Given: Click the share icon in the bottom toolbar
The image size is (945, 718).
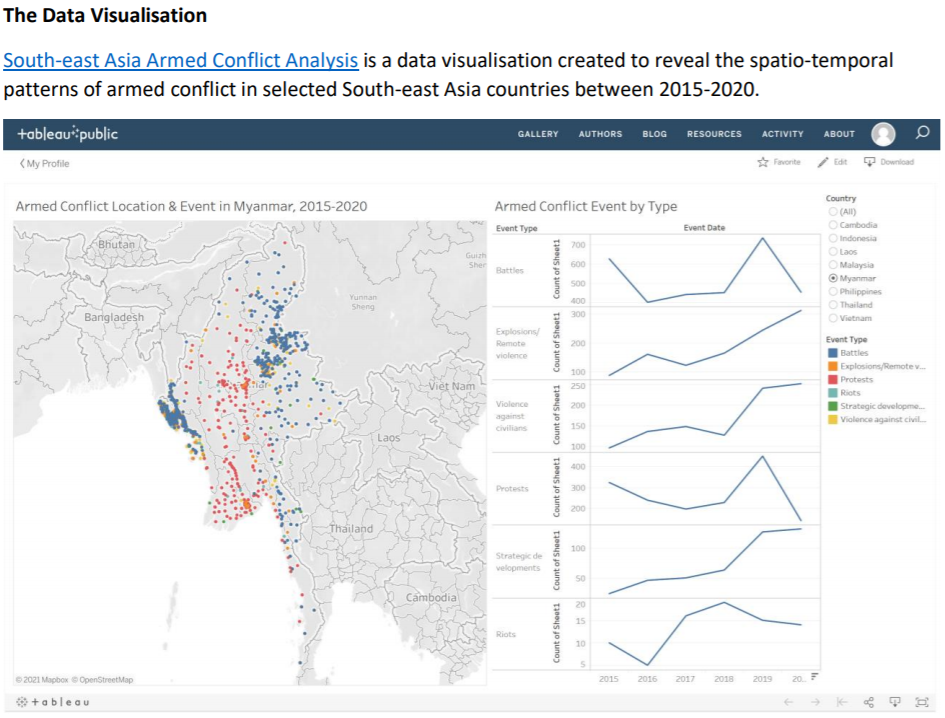Looking at the screenshot, I should point(868,702).
